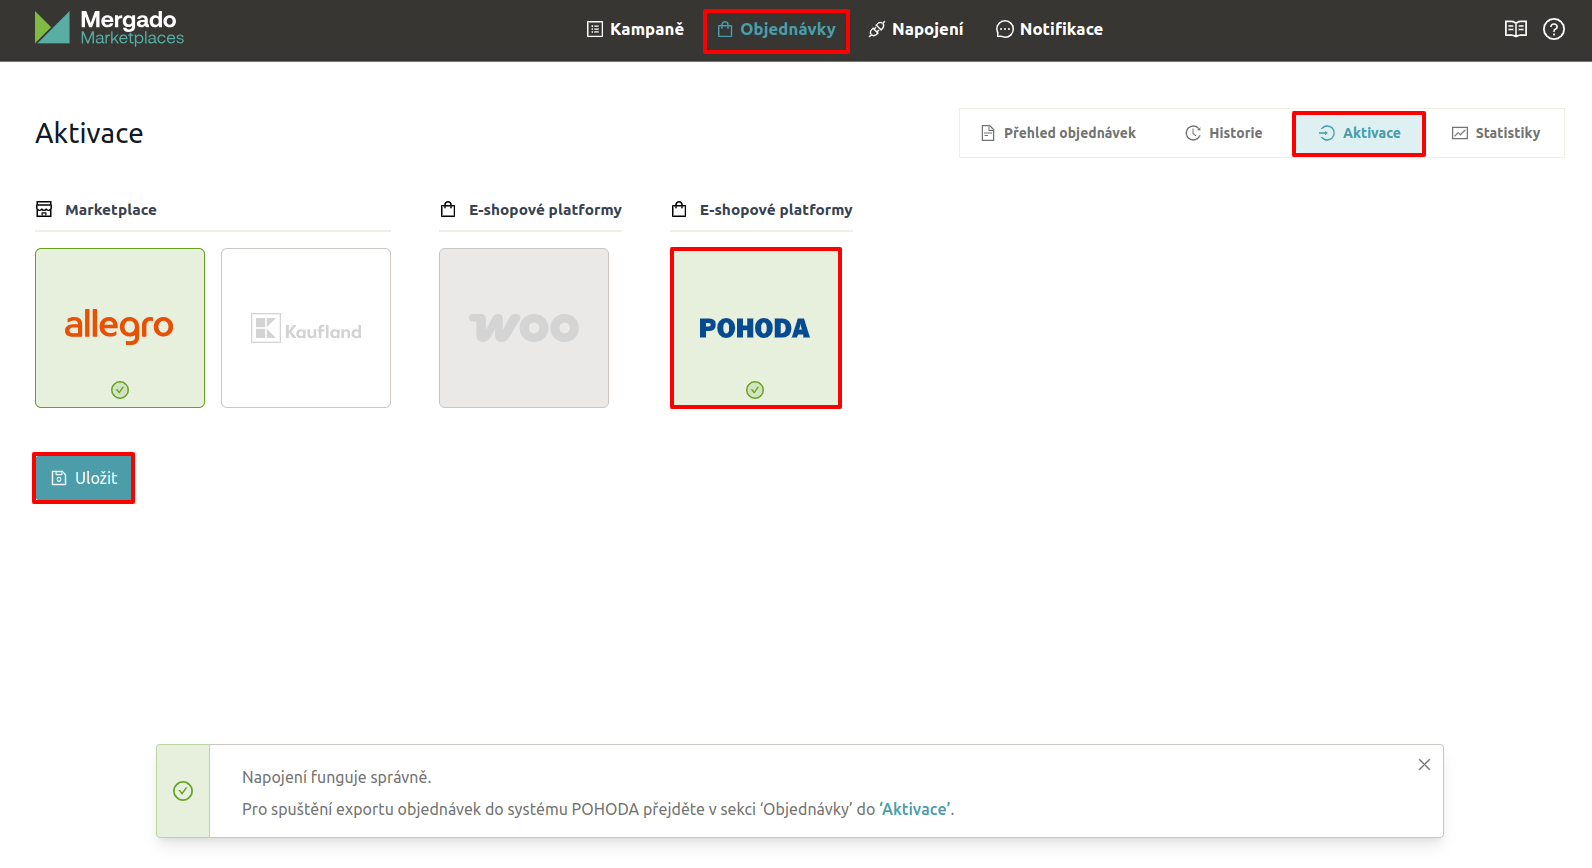Viewport: 1592px width, 868px height.
Task: Click the green checkmark on the POHODA tile
Action: (755, 390)
